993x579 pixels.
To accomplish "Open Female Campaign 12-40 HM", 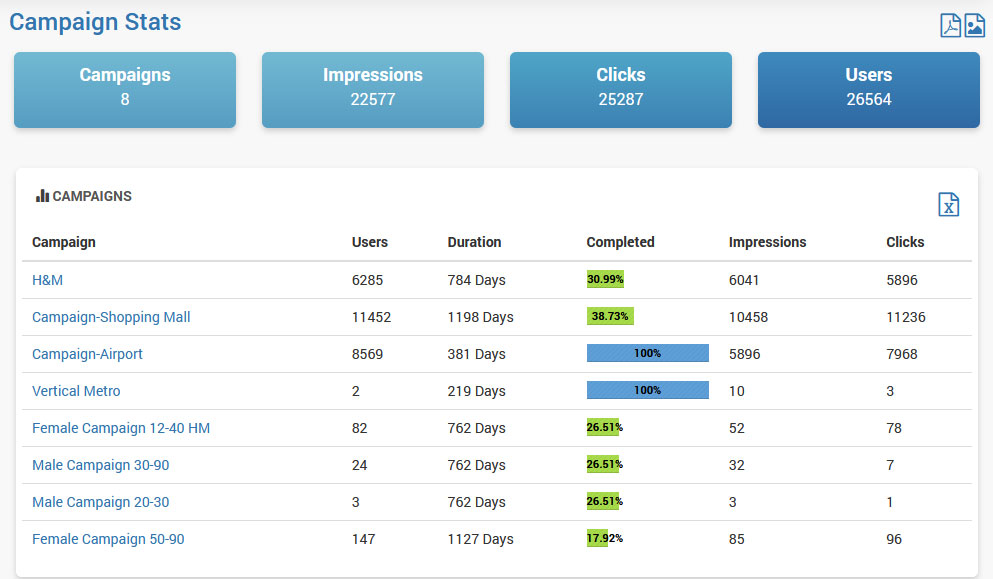I will 121,428.
